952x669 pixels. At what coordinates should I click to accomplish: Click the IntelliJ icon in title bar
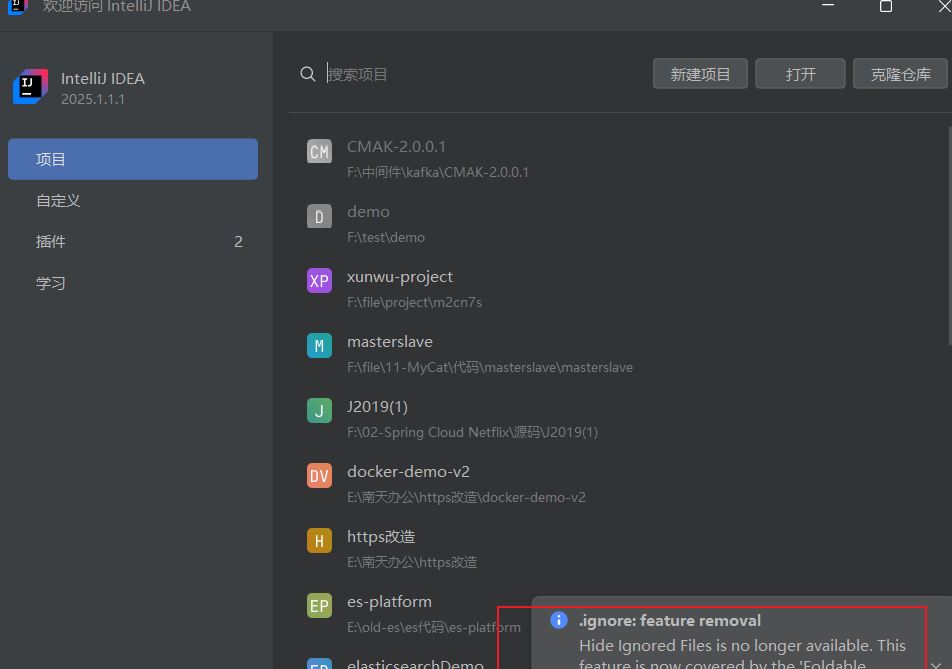click(16, 6)
